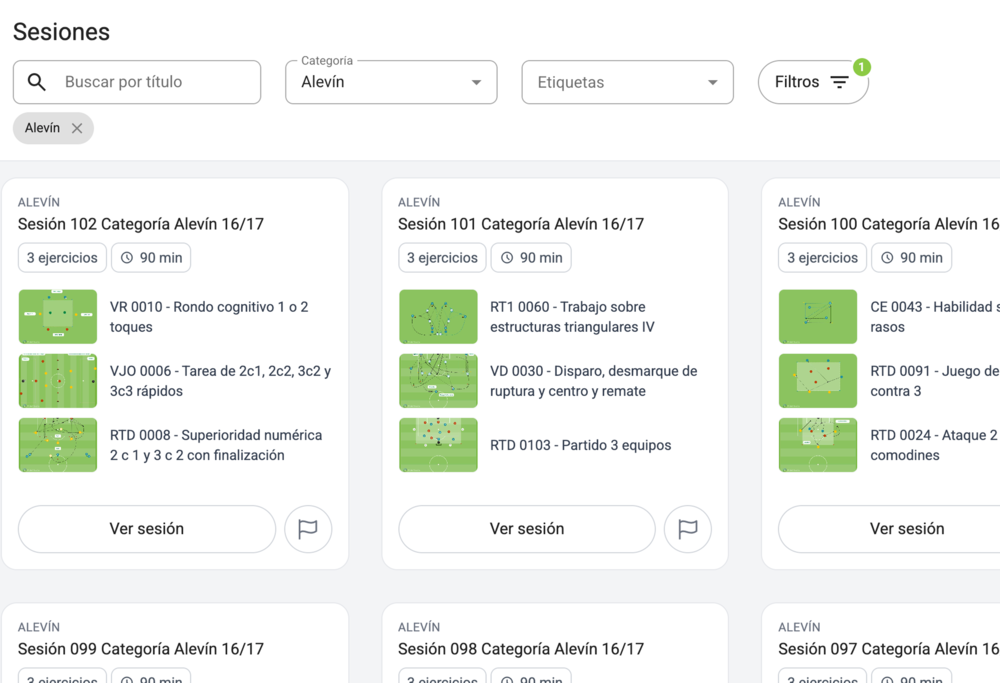Click the RTD 0103 Partido 3 equipos thumbnail

pyautogui.click(x=438, y=445)
